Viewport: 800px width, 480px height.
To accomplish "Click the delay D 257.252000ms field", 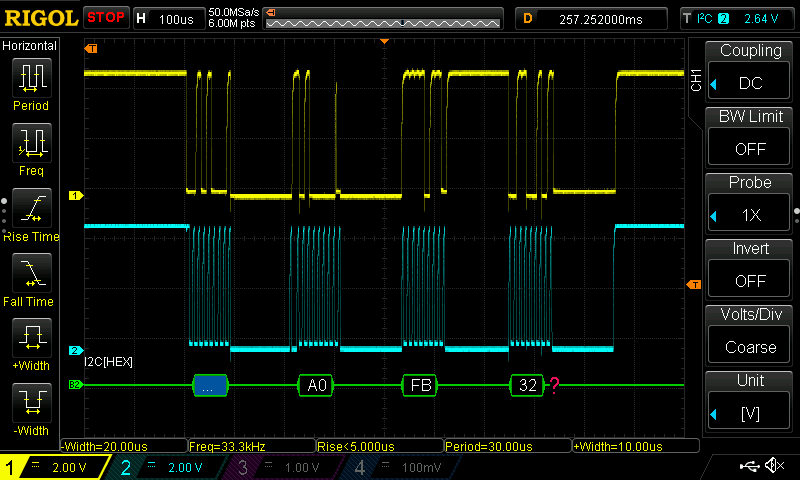I will point(591,19).
